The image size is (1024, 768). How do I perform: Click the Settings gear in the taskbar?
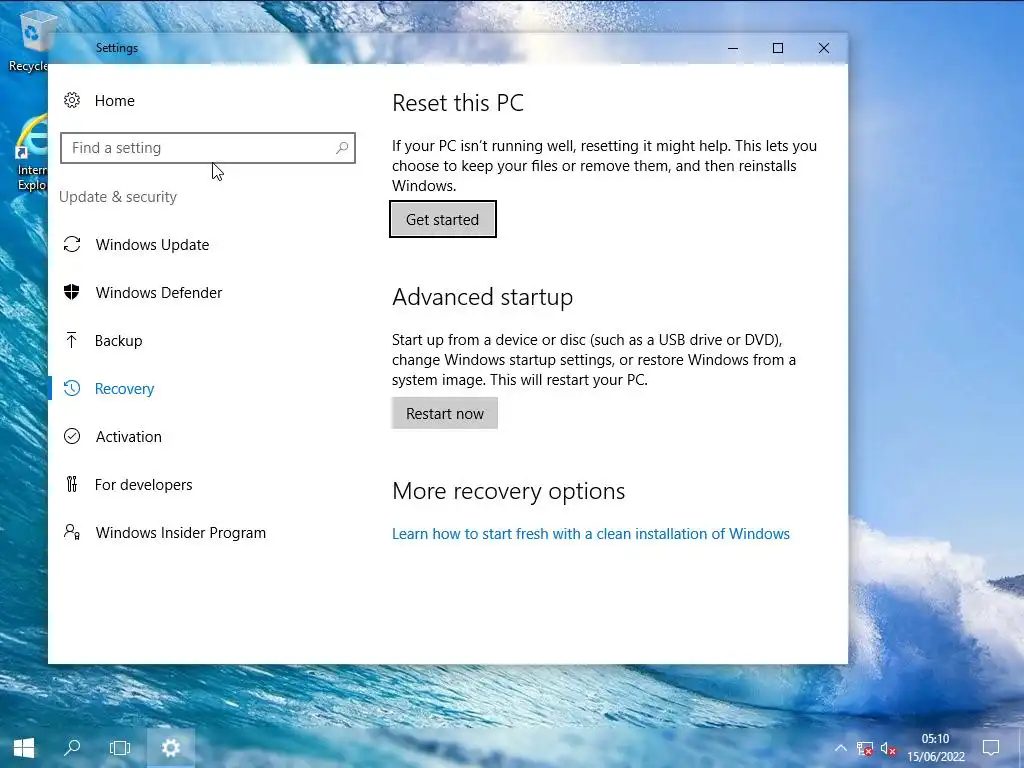(x=170, y=748)
